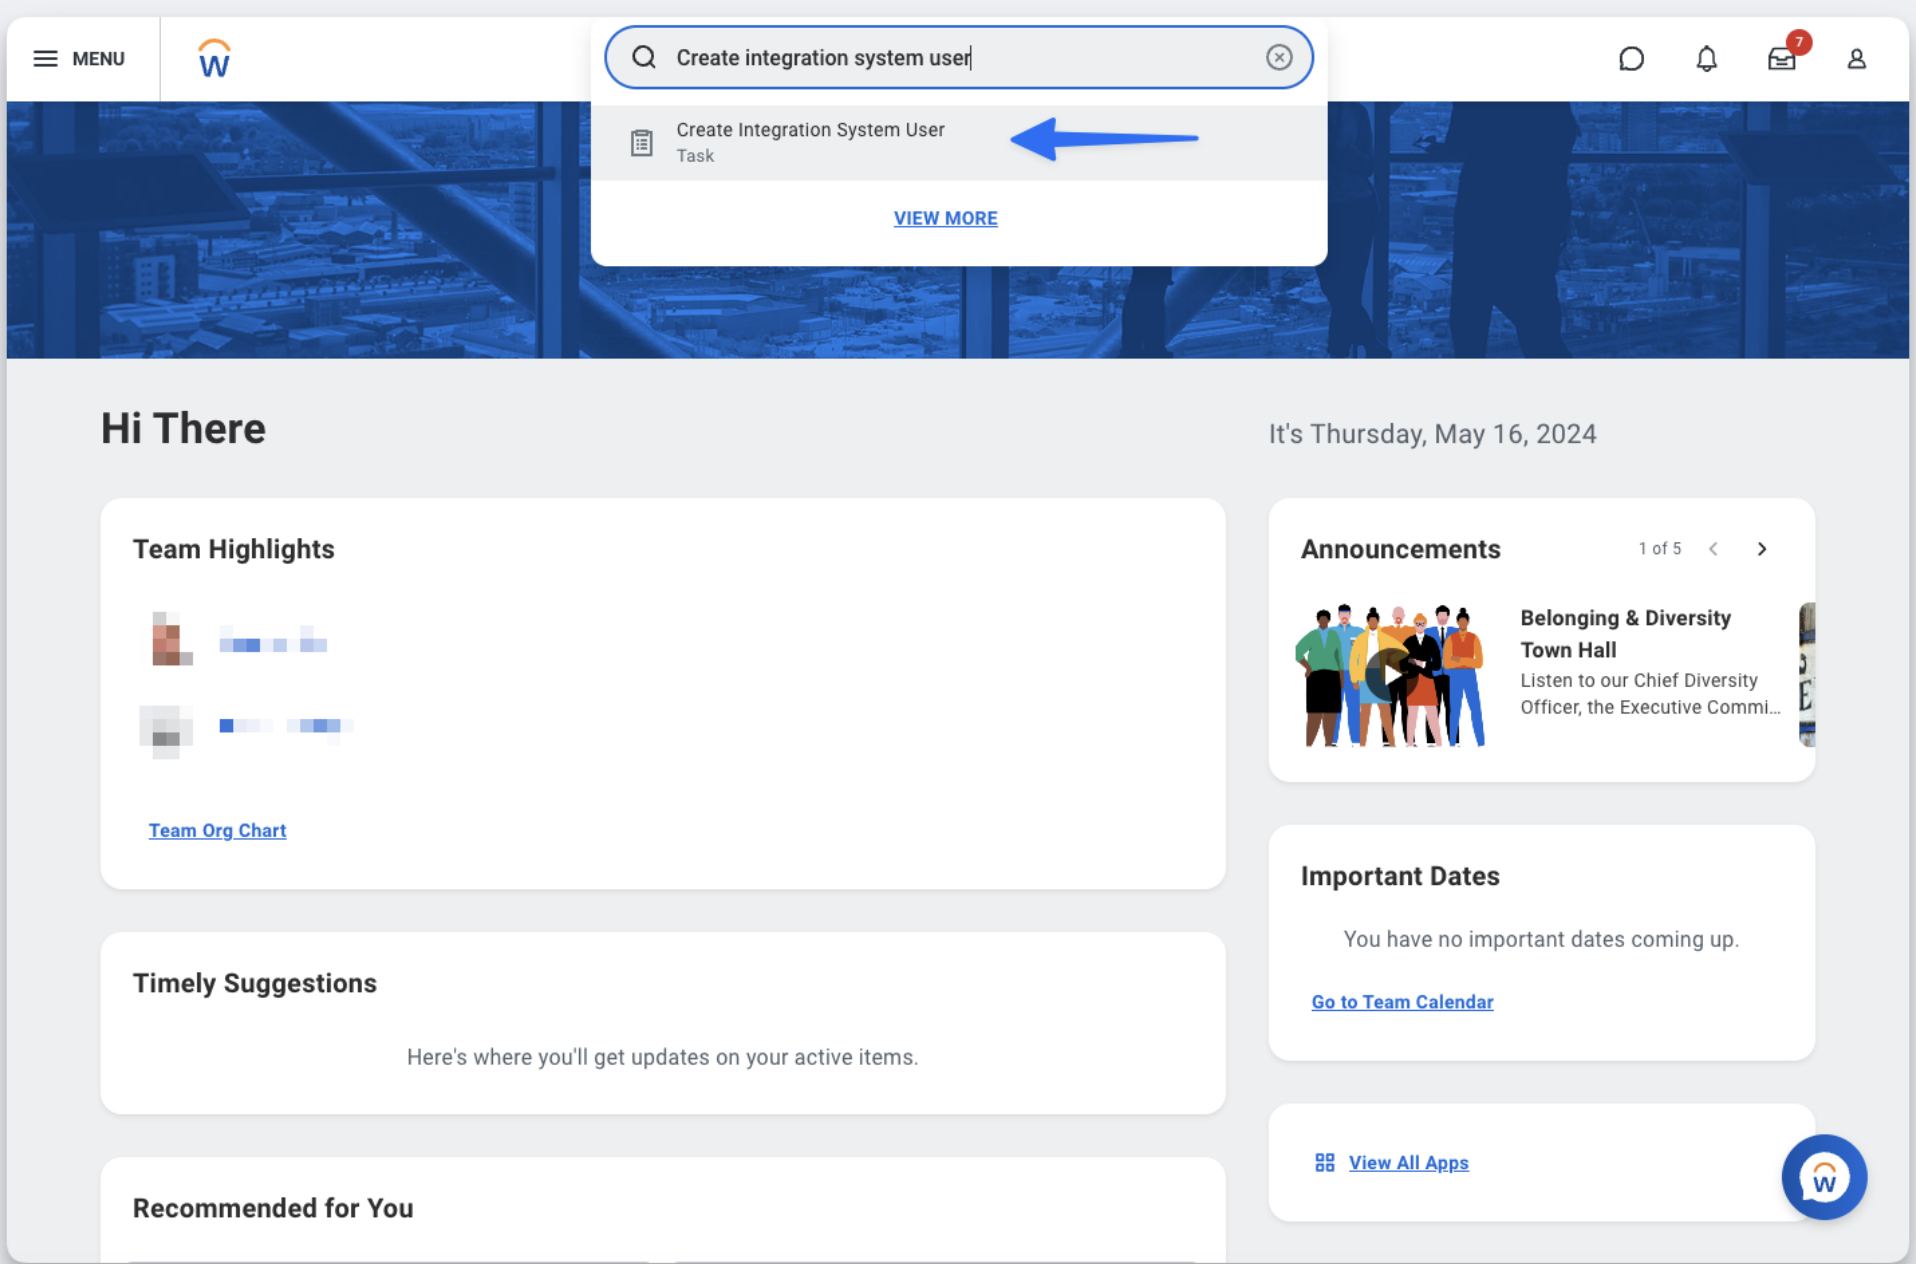Open the Team Org Chart link
The height and width of the screenshot is (1264, 1916).
pos(217,830)
